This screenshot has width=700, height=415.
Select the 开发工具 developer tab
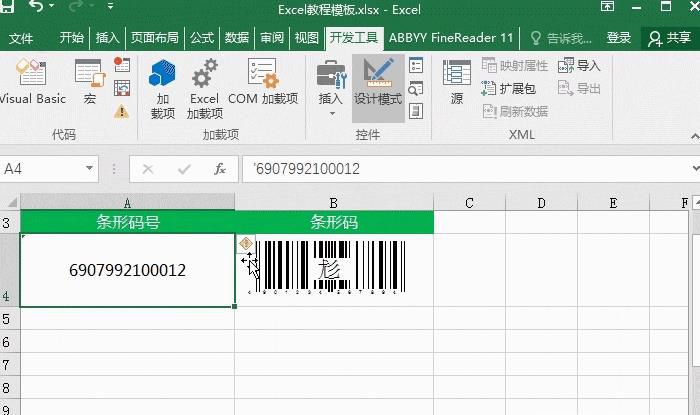[354, 38]
